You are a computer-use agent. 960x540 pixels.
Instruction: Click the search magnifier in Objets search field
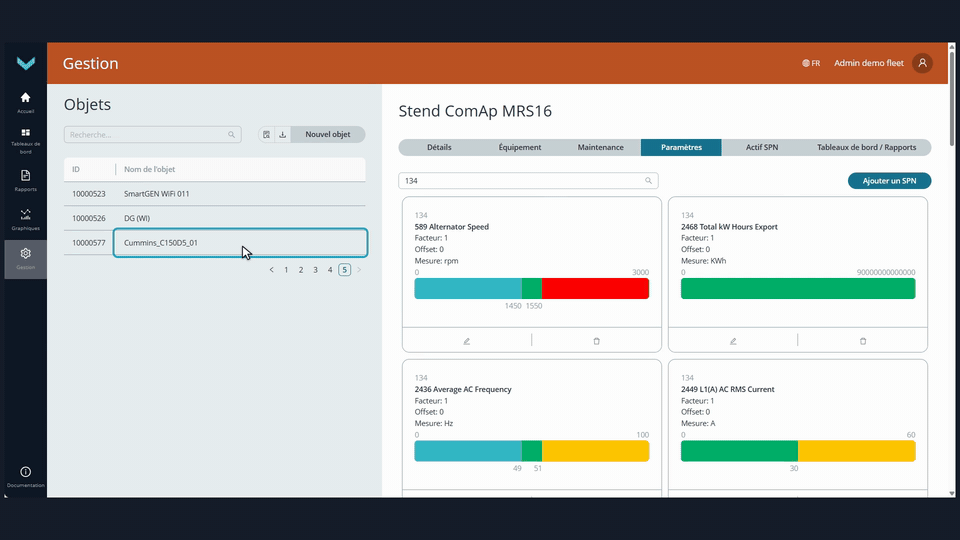point(231,135)
